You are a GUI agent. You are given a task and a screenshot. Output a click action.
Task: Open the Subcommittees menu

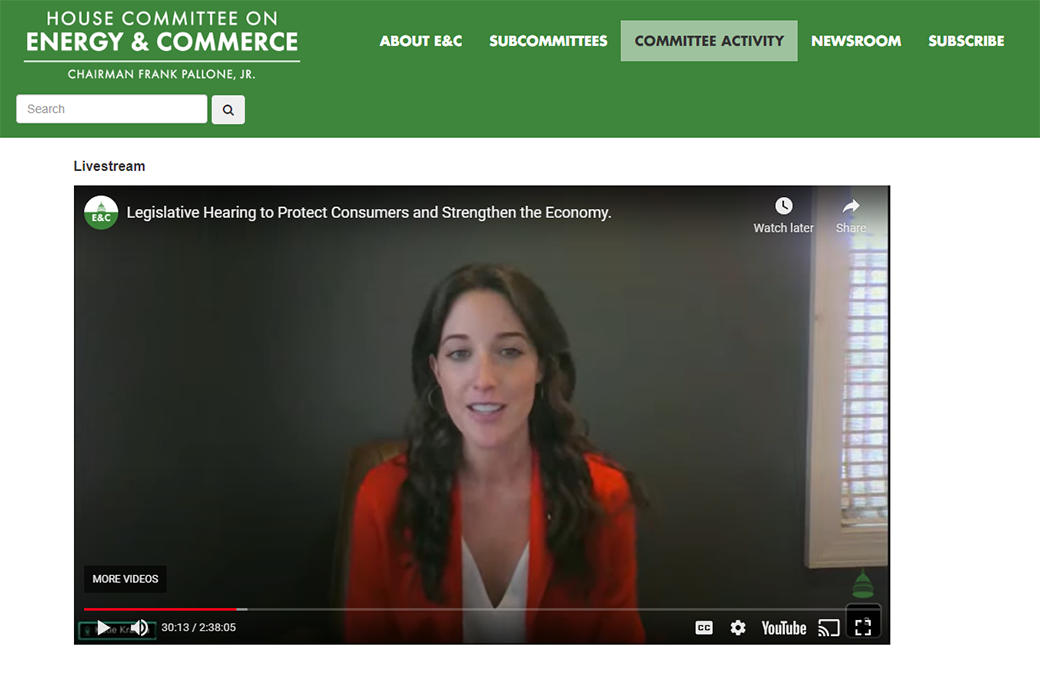pyautogui.click(x=548, y=41)
